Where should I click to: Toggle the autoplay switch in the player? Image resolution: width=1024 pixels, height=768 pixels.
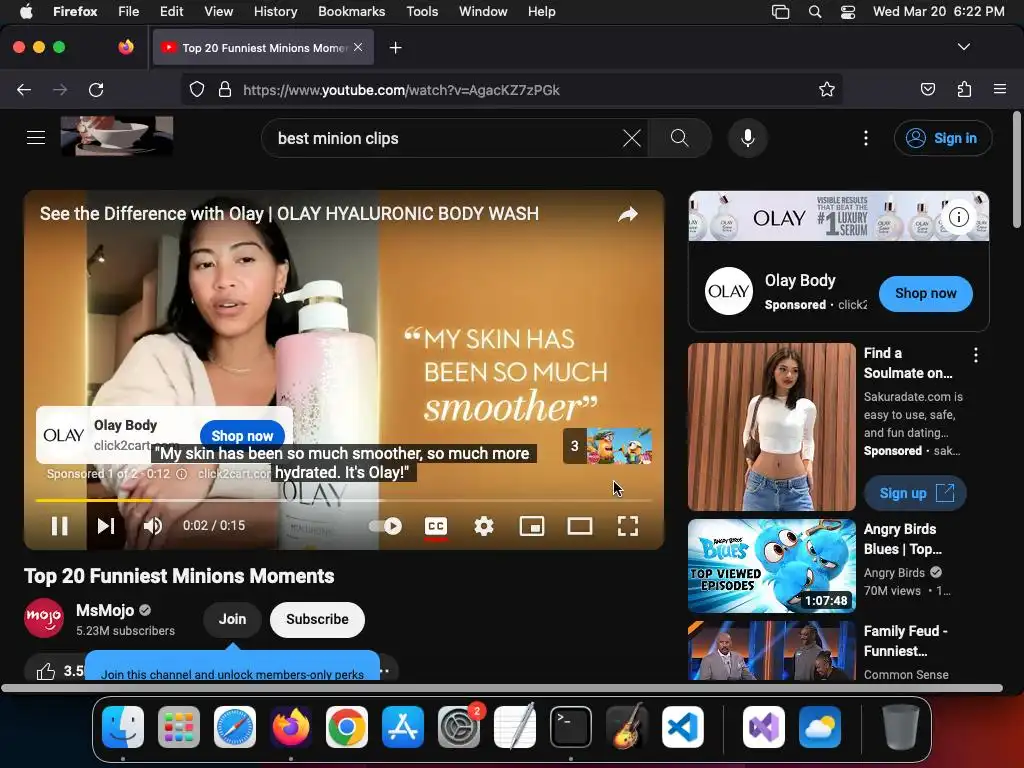coord(386,526)
